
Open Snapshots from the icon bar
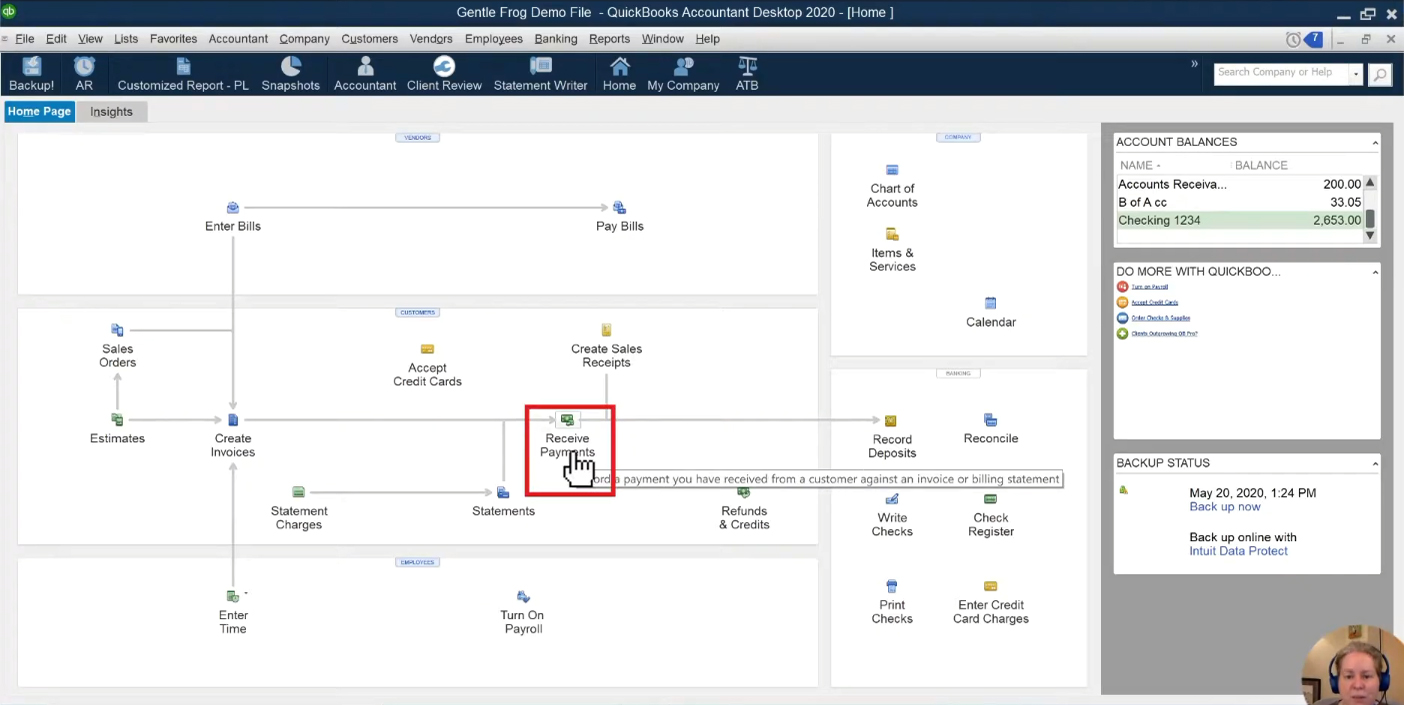[290, 74]
